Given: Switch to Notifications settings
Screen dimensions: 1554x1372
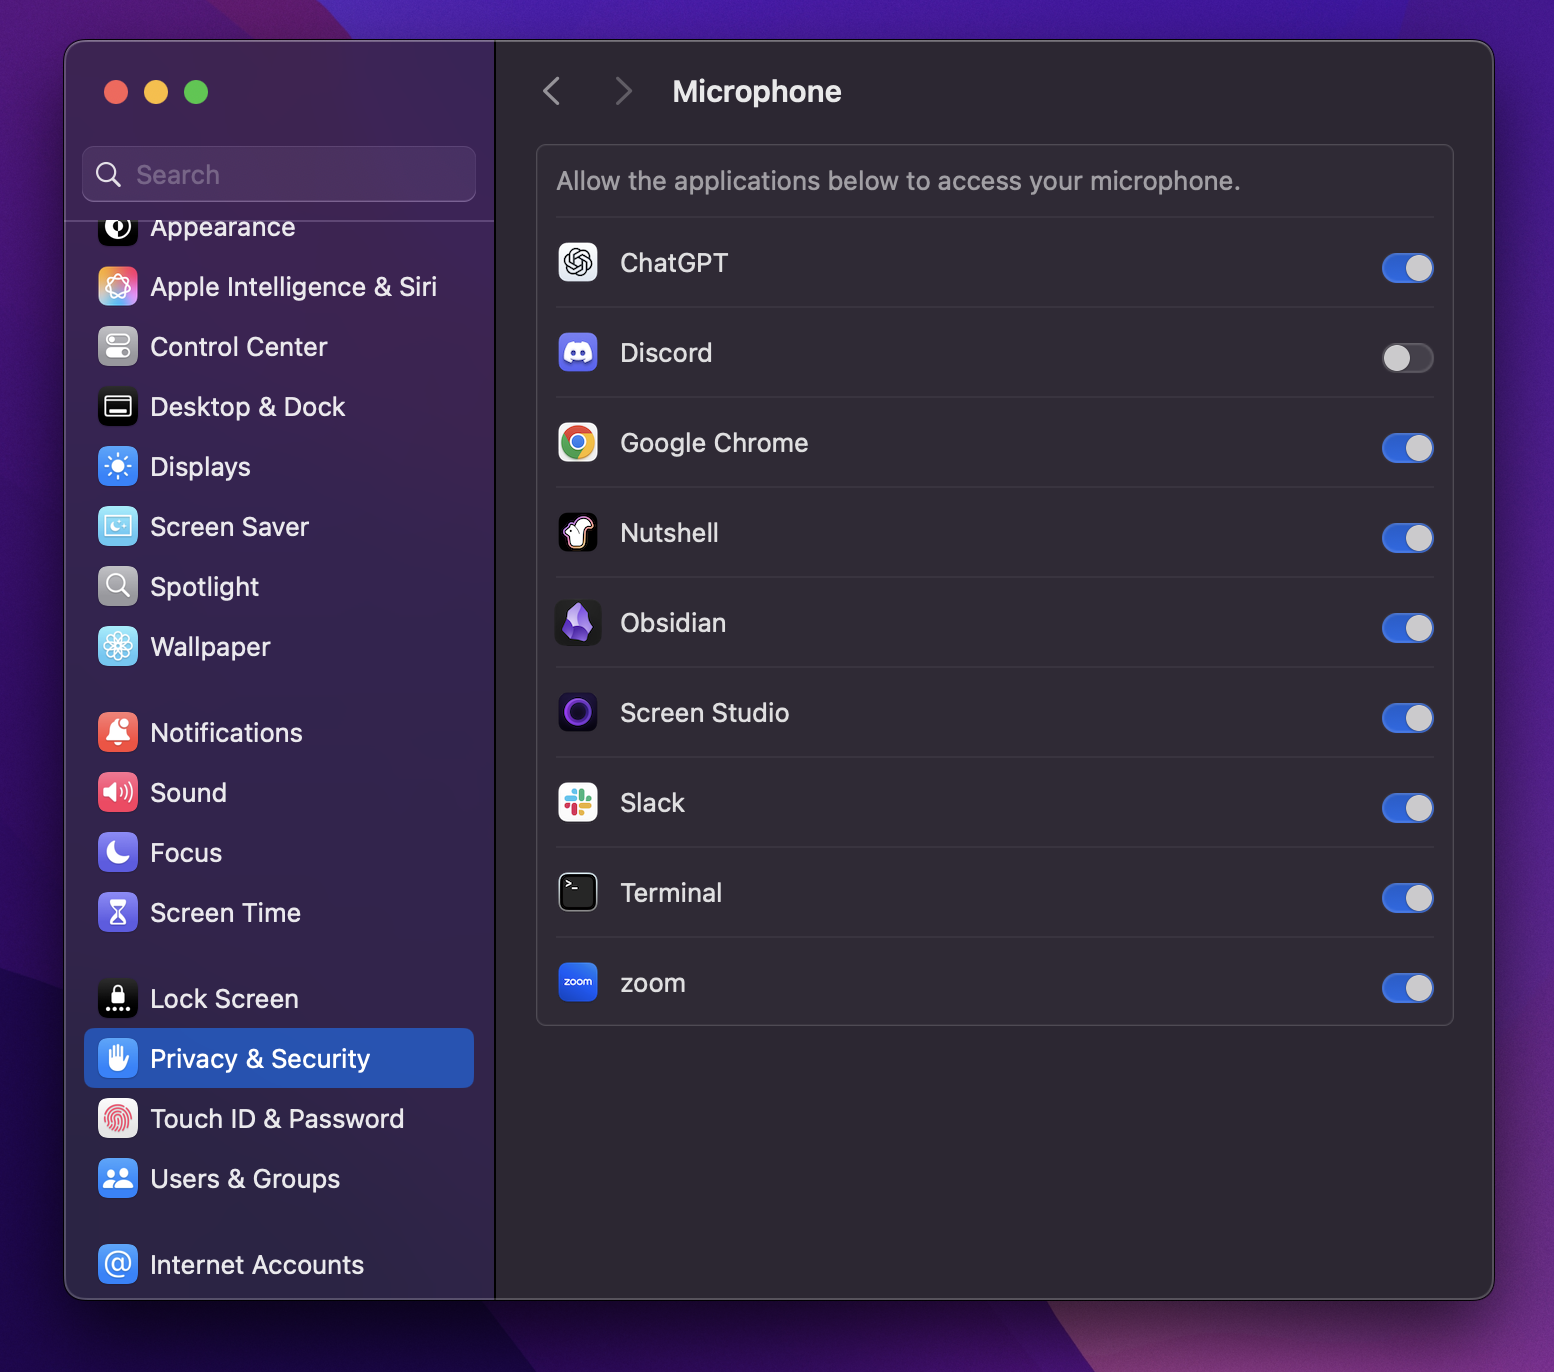Looking at the screenshot, I should point(226,732).
